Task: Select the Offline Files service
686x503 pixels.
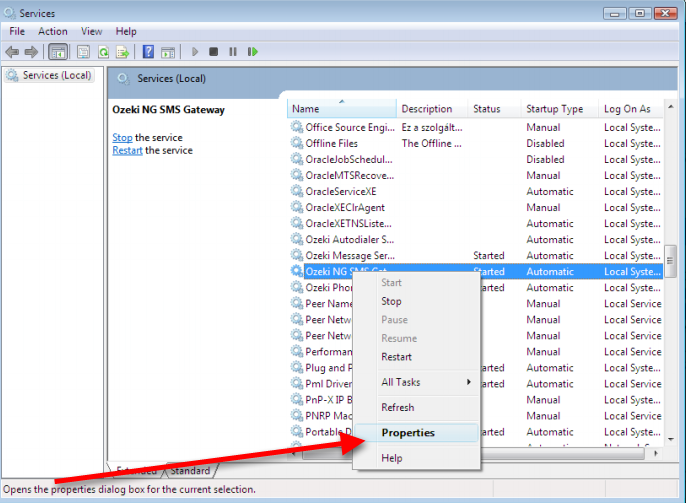Action: tap(476, 143)
